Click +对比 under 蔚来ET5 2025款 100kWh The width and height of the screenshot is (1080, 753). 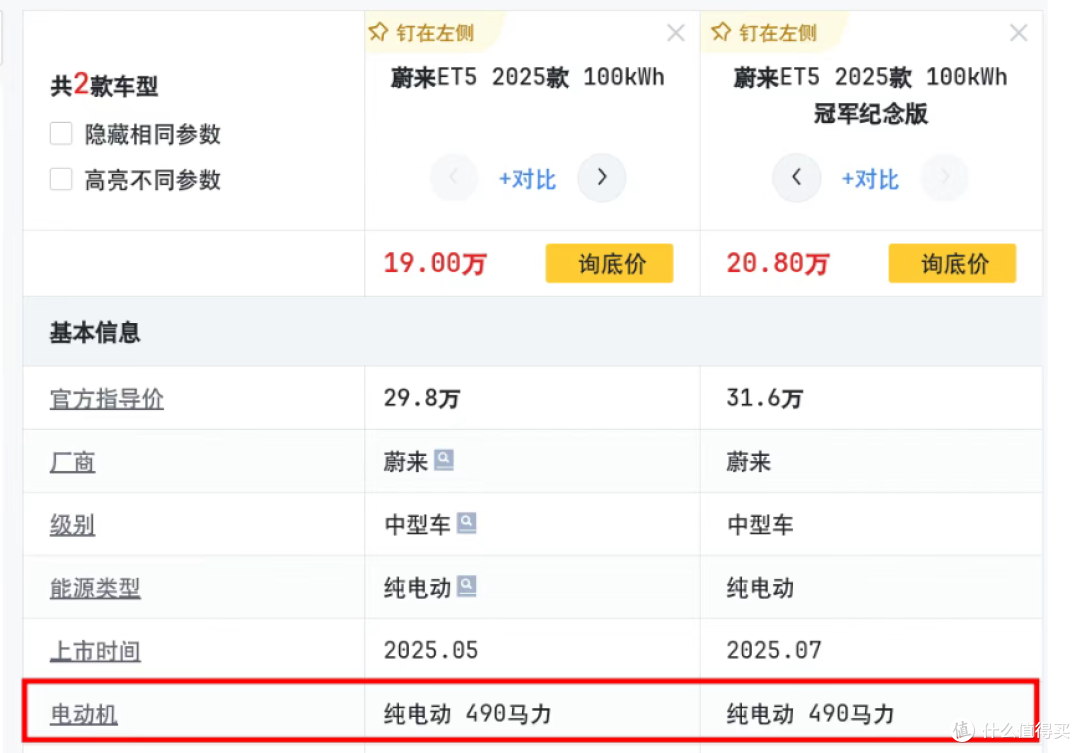click(527, 179)
